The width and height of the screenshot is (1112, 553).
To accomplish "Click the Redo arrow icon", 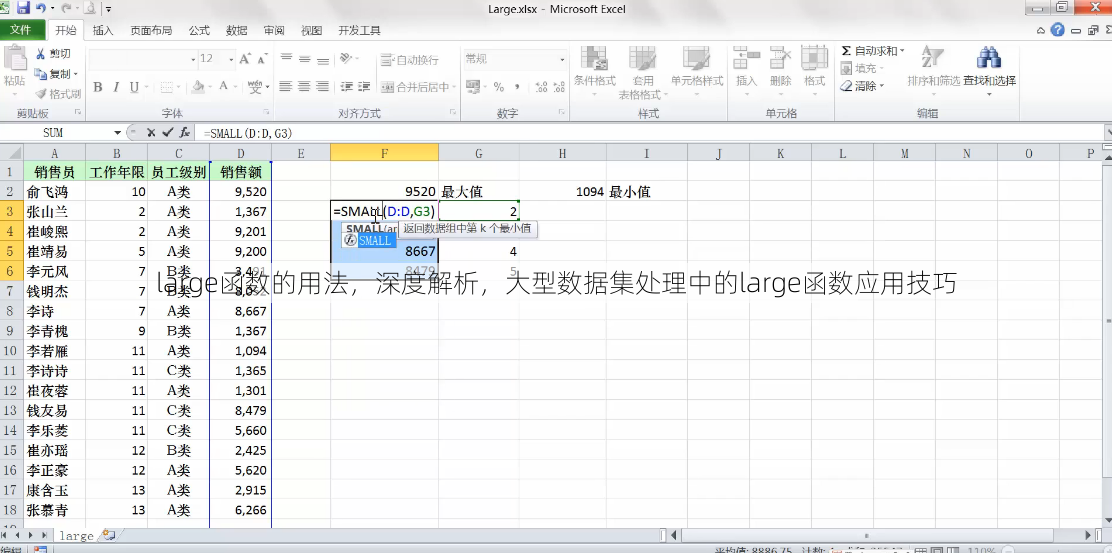I will coord(66,9).
